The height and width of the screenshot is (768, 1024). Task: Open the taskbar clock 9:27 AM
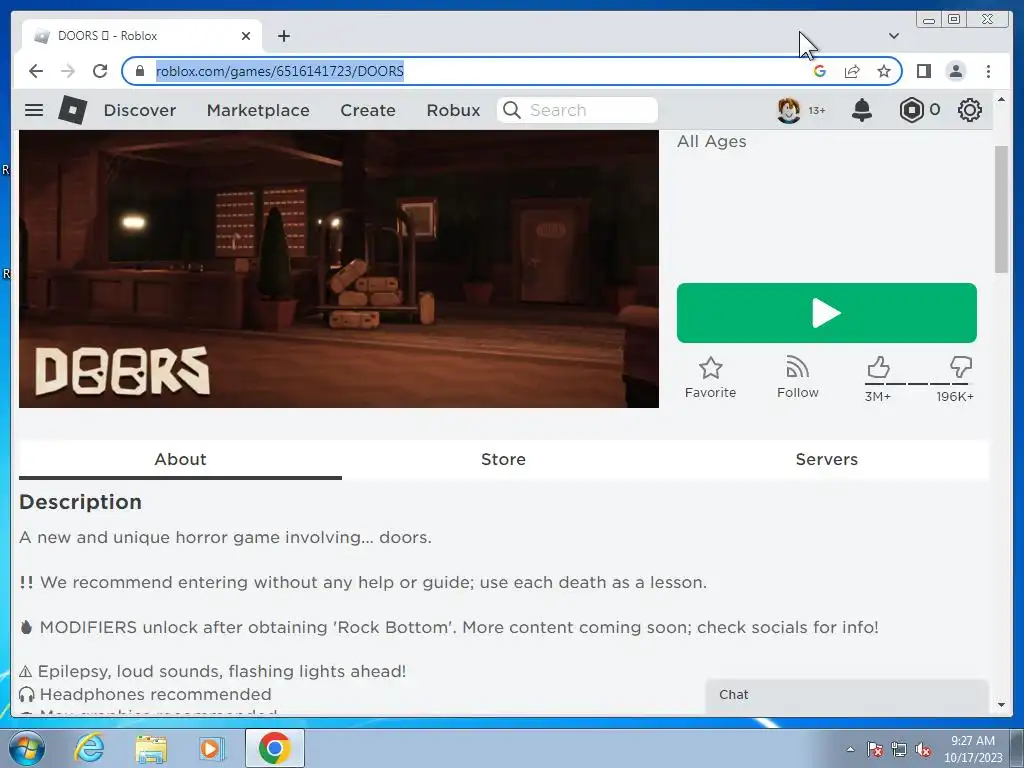tap(973, 749)
